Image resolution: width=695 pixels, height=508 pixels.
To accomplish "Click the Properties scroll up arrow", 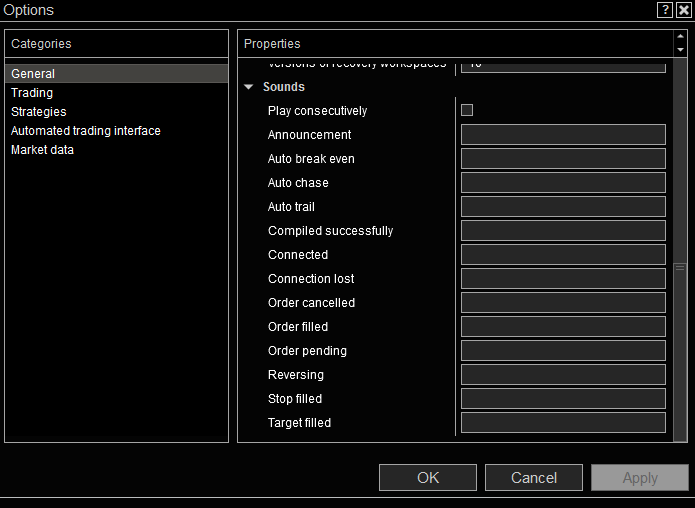I will point(680,37).
